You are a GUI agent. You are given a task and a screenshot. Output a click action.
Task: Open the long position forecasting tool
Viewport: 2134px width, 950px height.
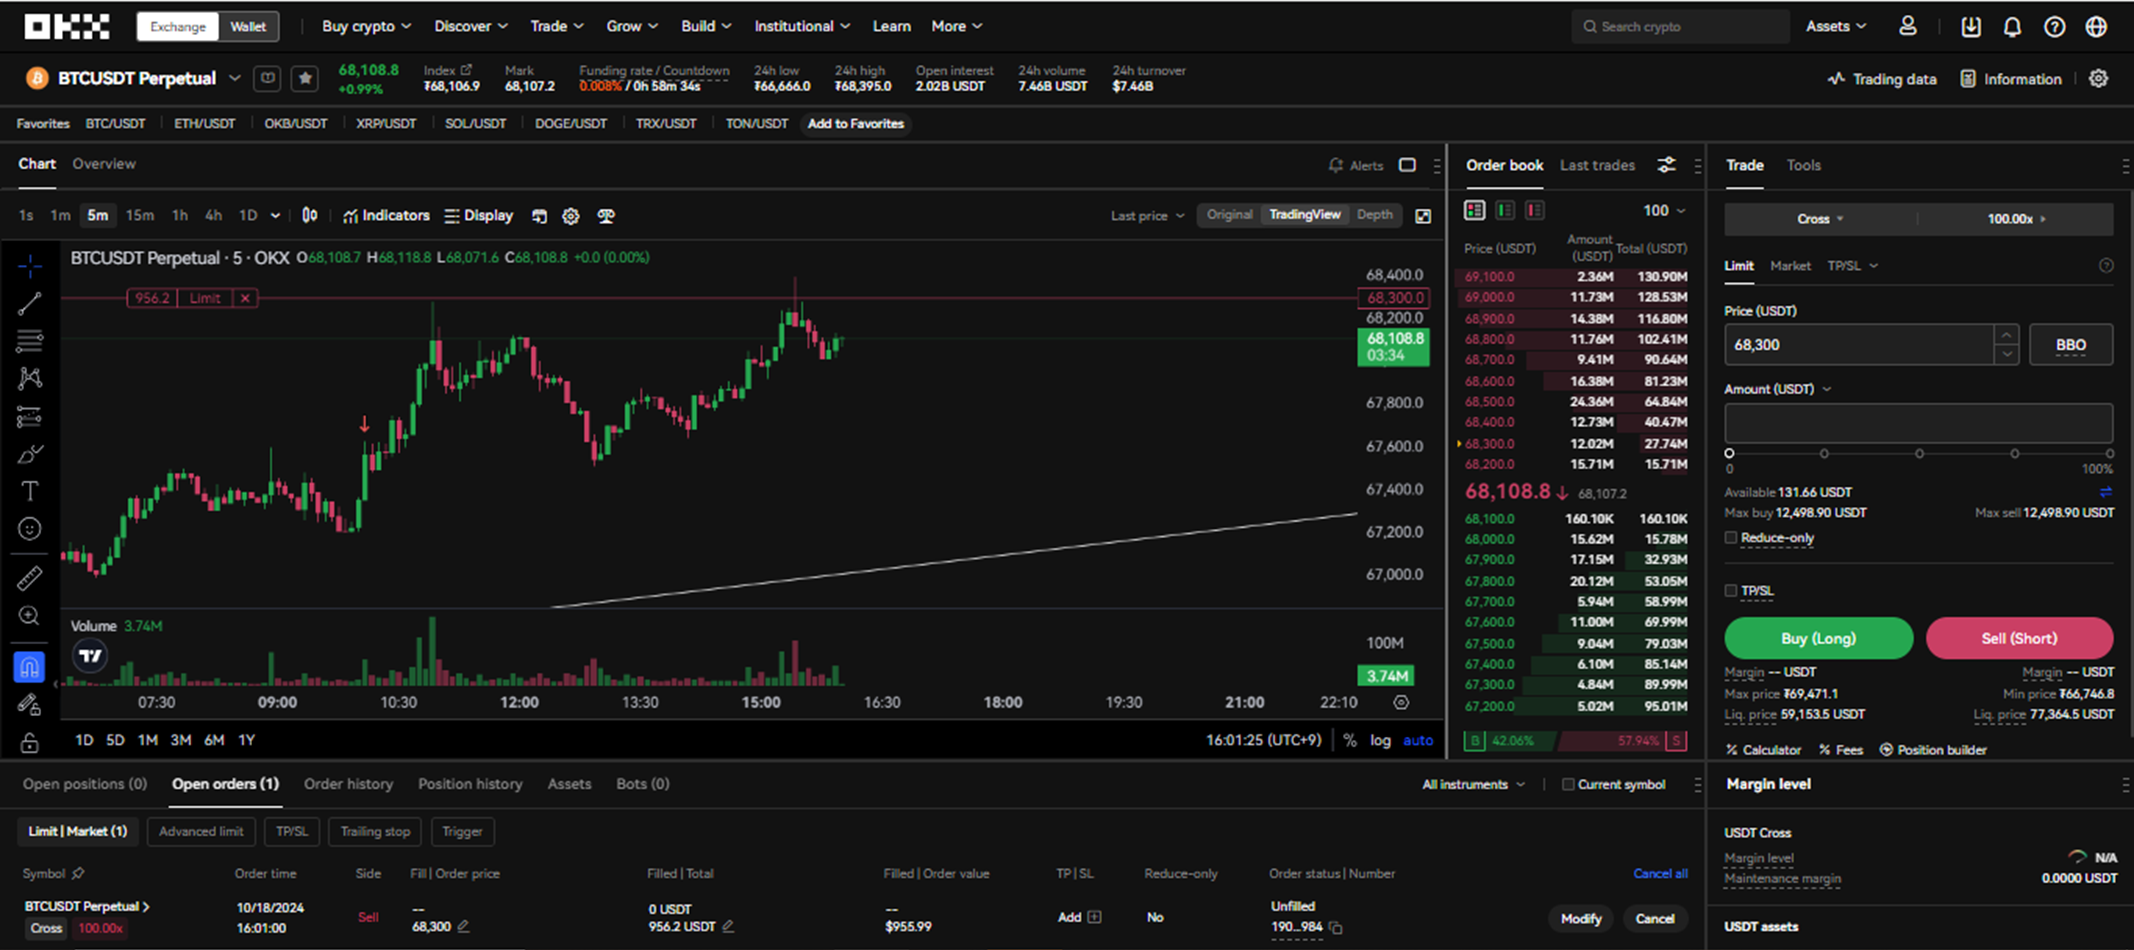coord(30,416)
